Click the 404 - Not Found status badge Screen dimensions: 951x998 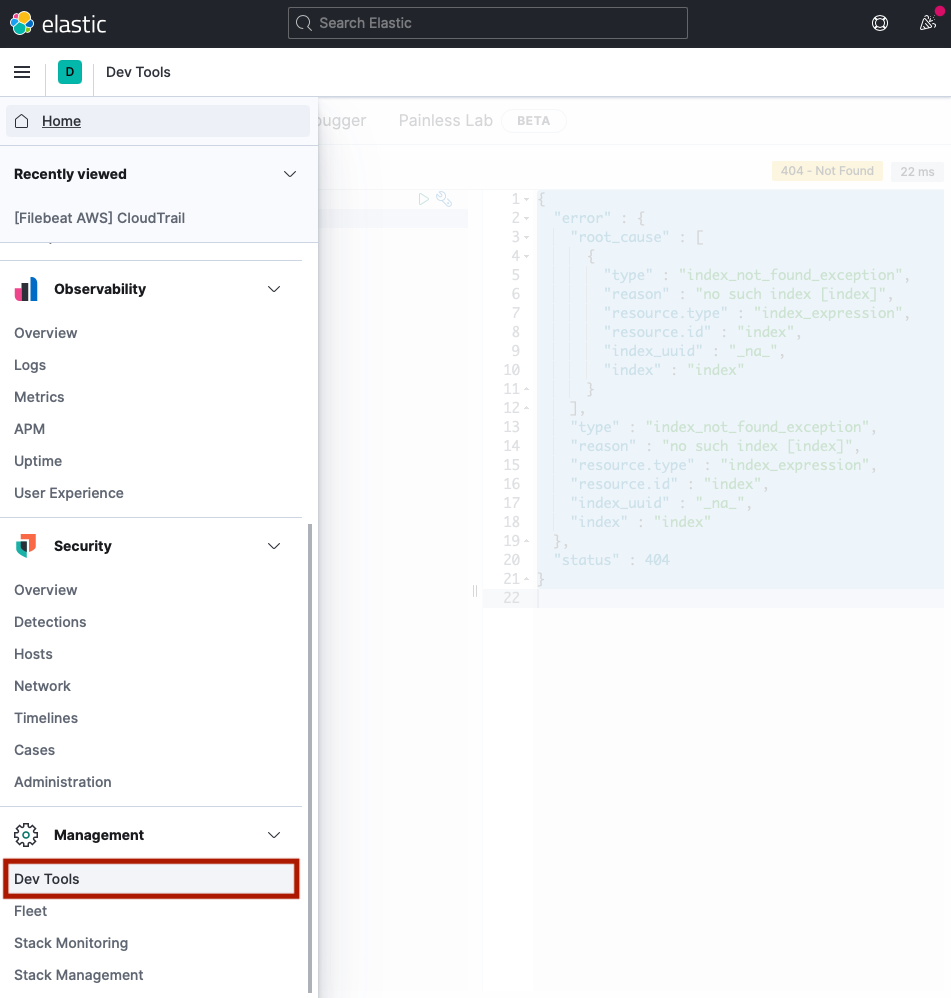(827, 171)
